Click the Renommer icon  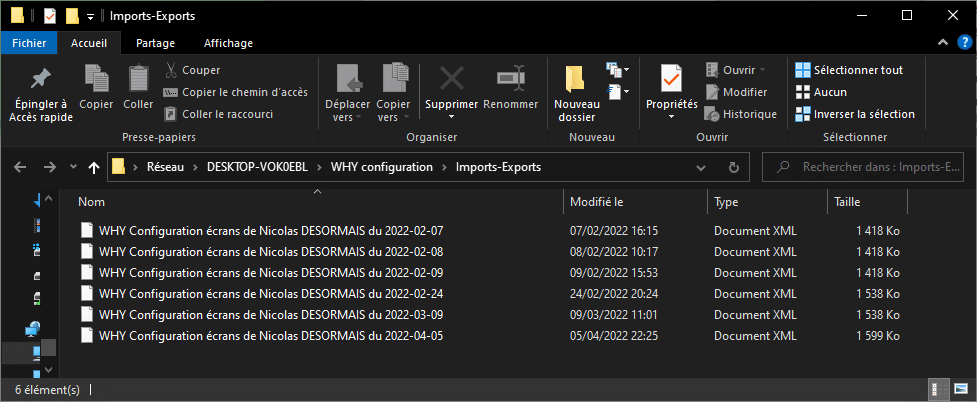click(x=510, y=79)
